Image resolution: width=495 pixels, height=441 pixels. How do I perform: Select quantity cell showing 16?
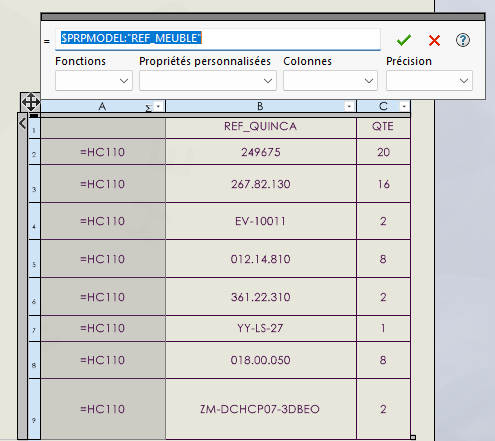pos(383,184)
